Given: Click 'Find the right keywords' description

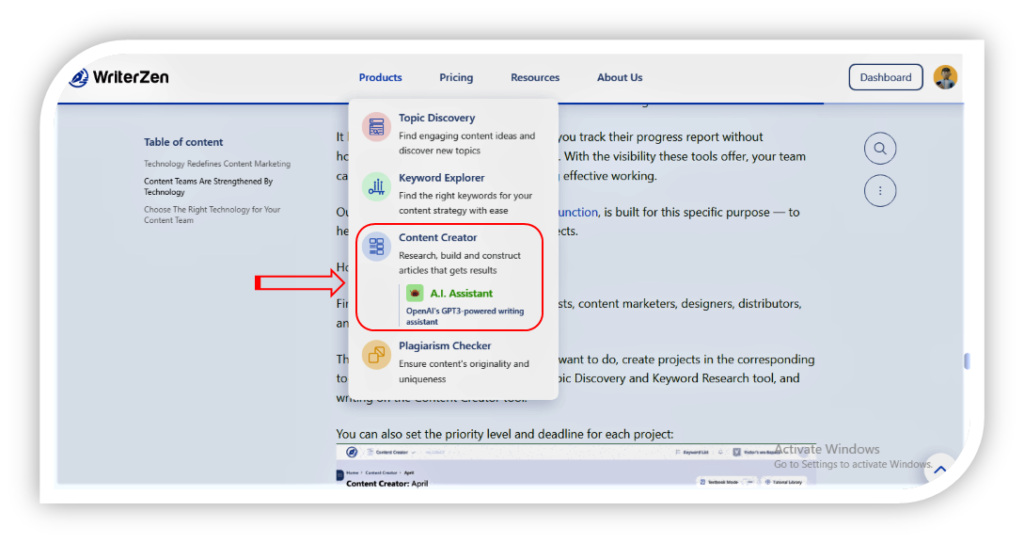Looking at the screenshot, I should click(x=466, y=203).
